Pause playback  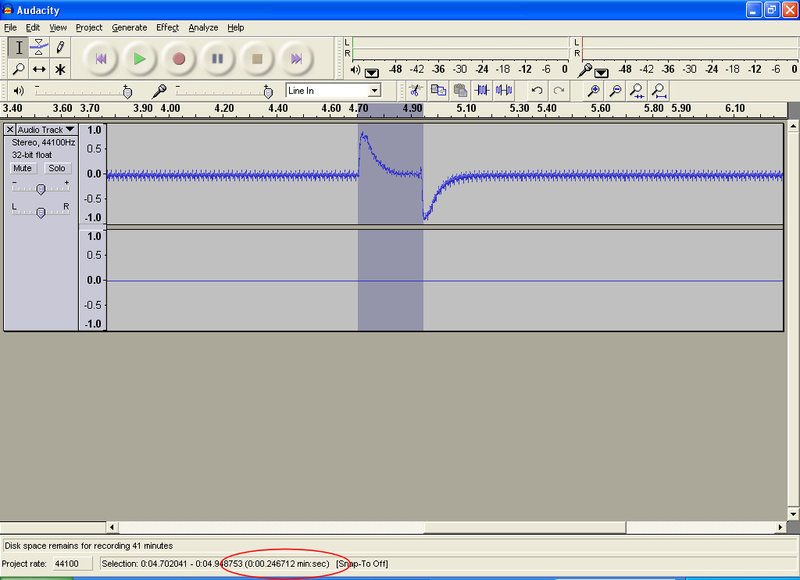tap(217, 59)
